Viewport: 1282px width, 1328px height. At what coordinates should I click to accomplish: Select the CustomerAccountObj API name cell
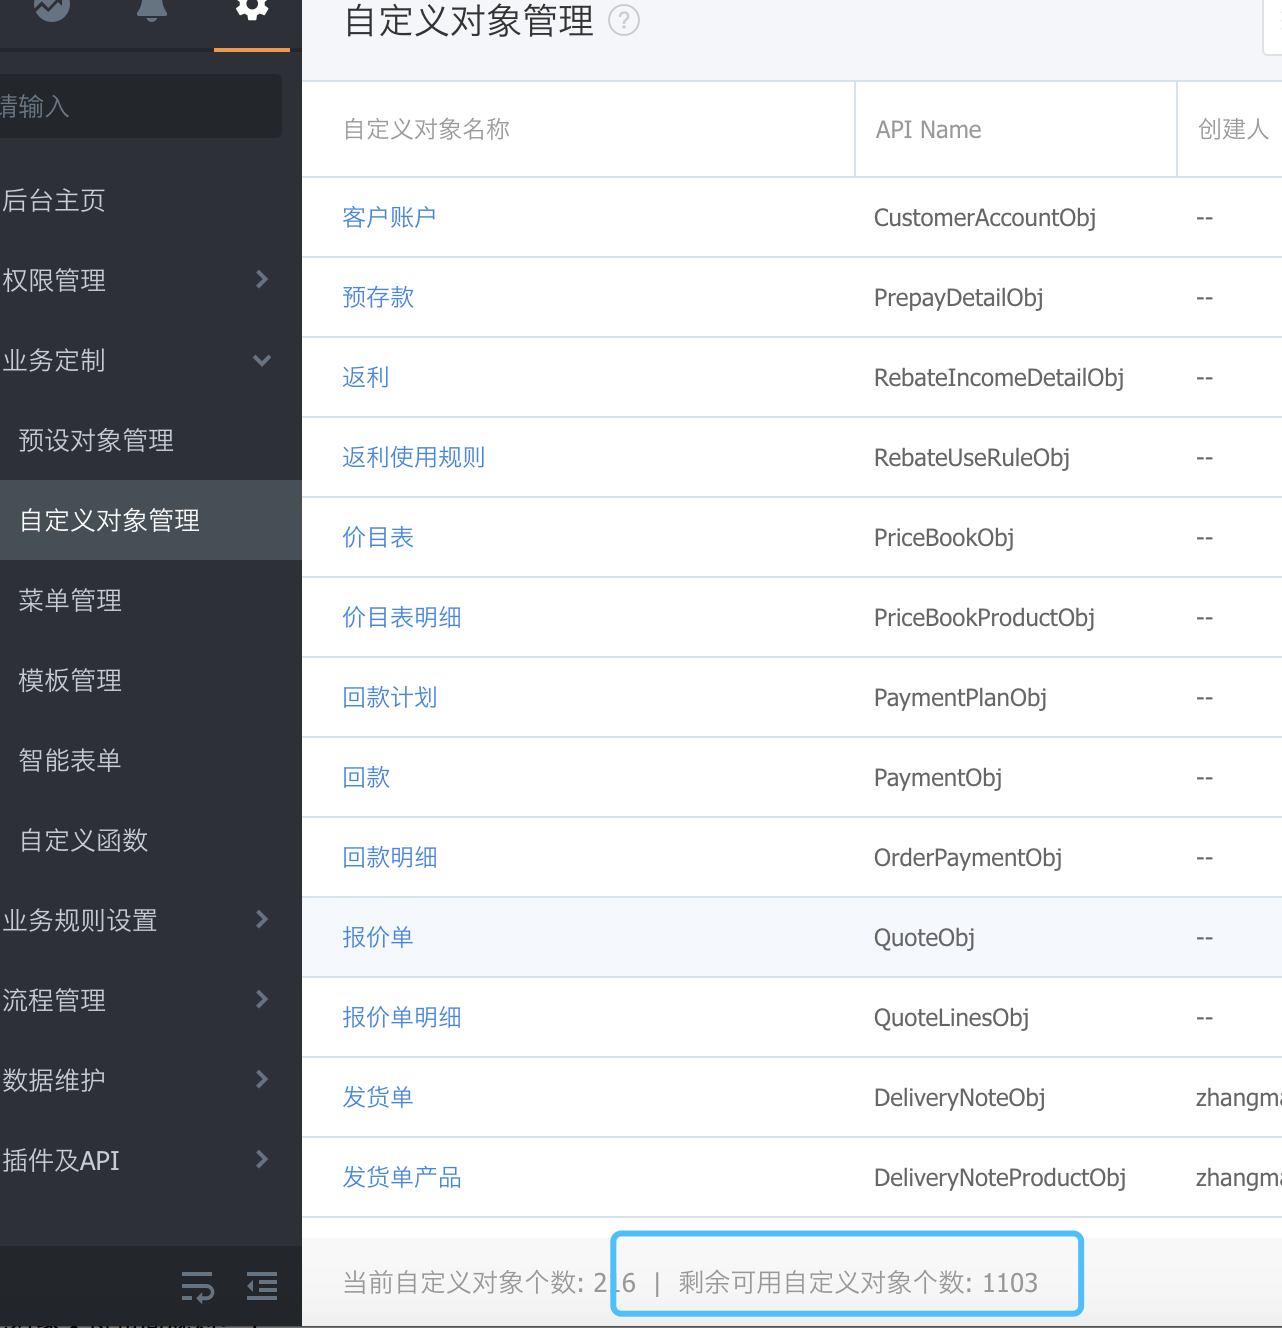[x=985, y=218]
